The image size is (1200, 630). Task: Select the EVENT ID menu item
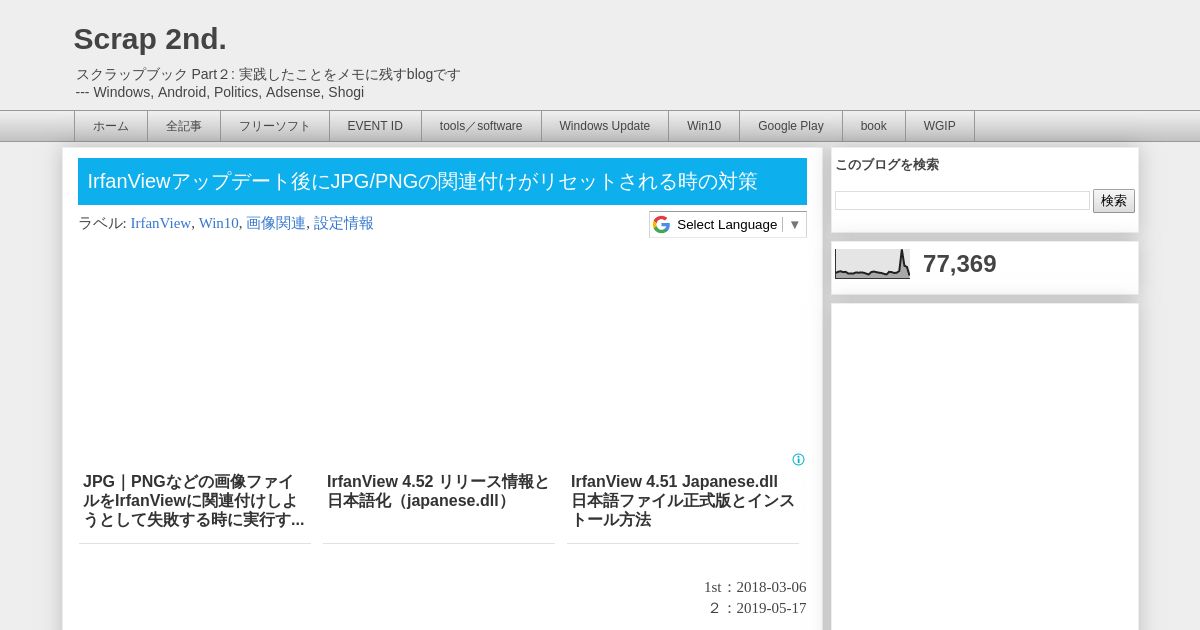[x=375, y=126]
